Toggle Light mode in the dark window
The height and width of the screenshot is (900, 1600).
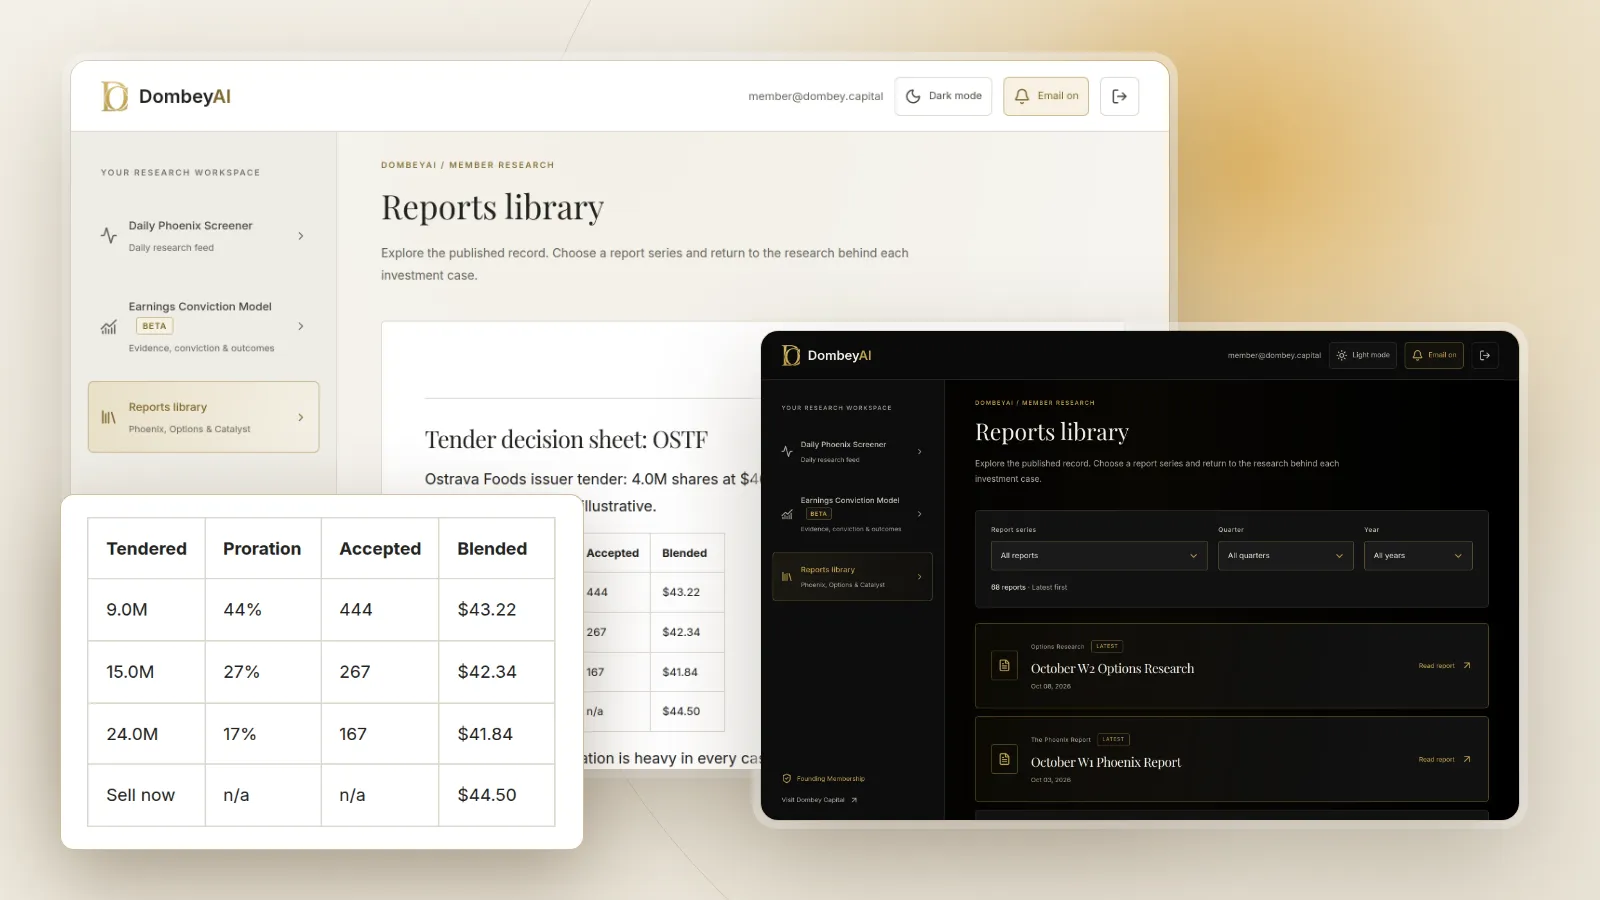click(x=1363, y=355)
